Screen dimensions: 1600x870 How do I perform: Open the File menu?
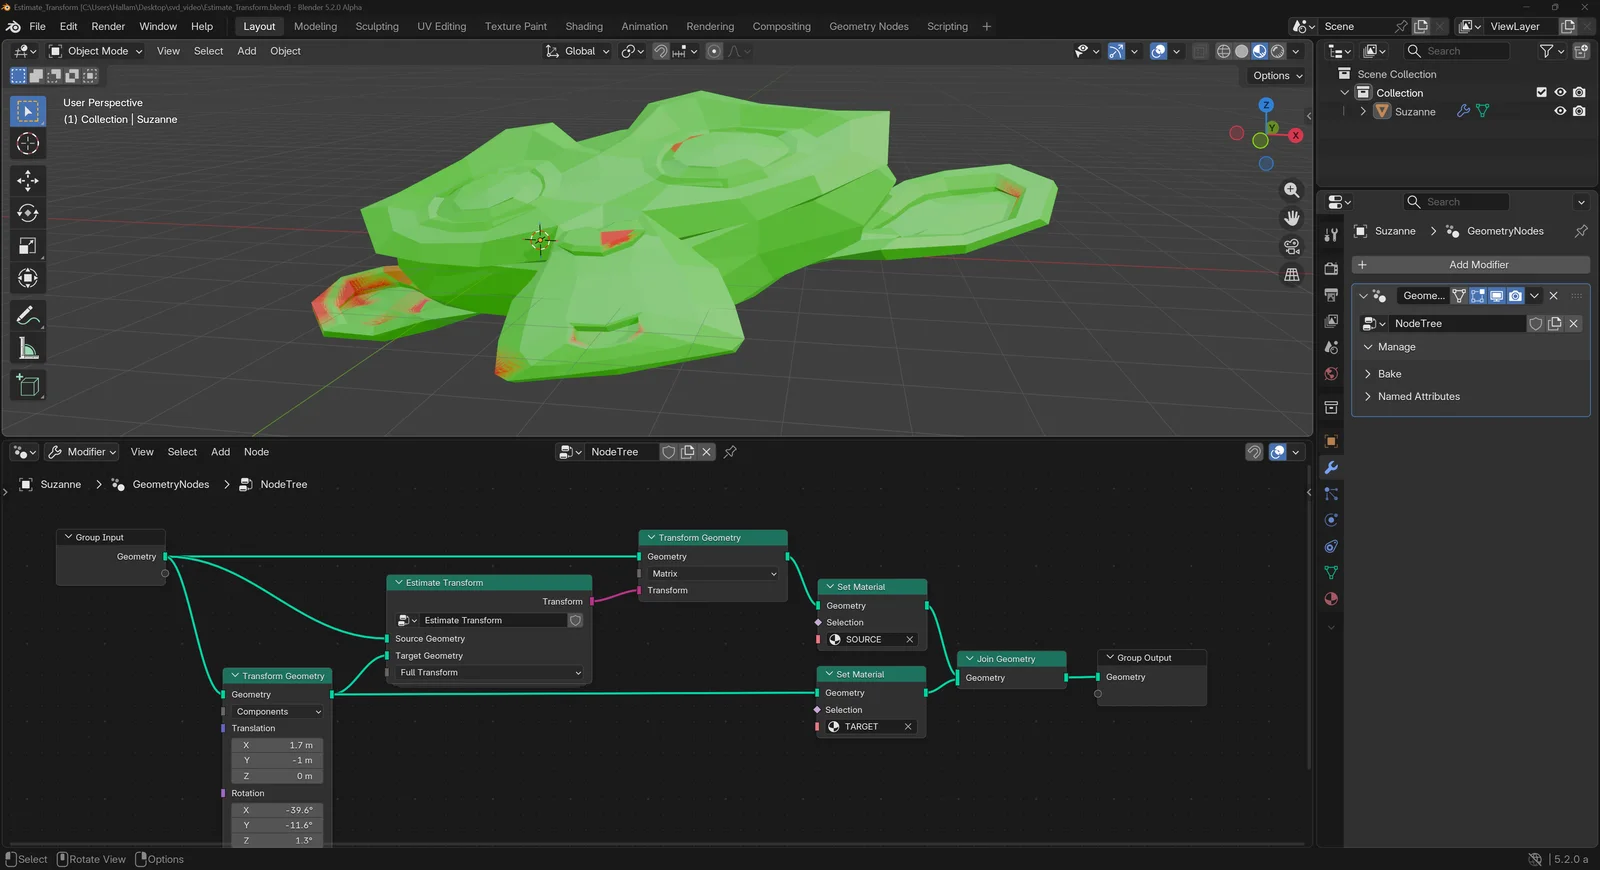coord(38,26)
